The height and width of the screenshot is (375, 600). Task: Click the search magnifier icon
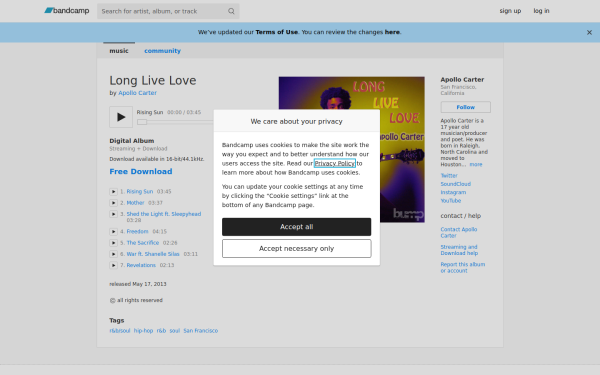click(231, 11)
